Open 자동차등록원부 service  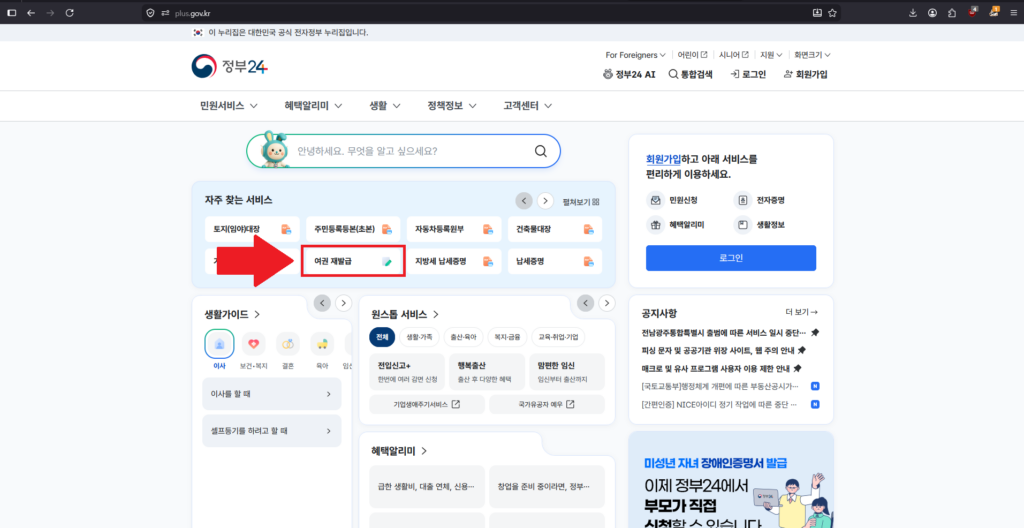[x=454, y=229]
